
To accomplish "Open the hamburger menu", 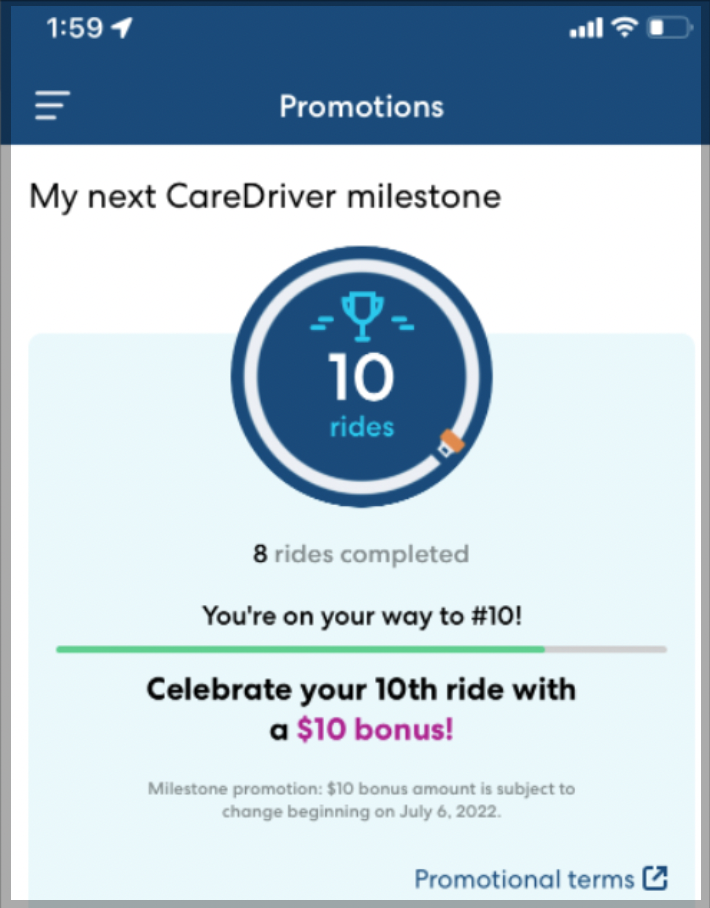I will pos(53,106).
